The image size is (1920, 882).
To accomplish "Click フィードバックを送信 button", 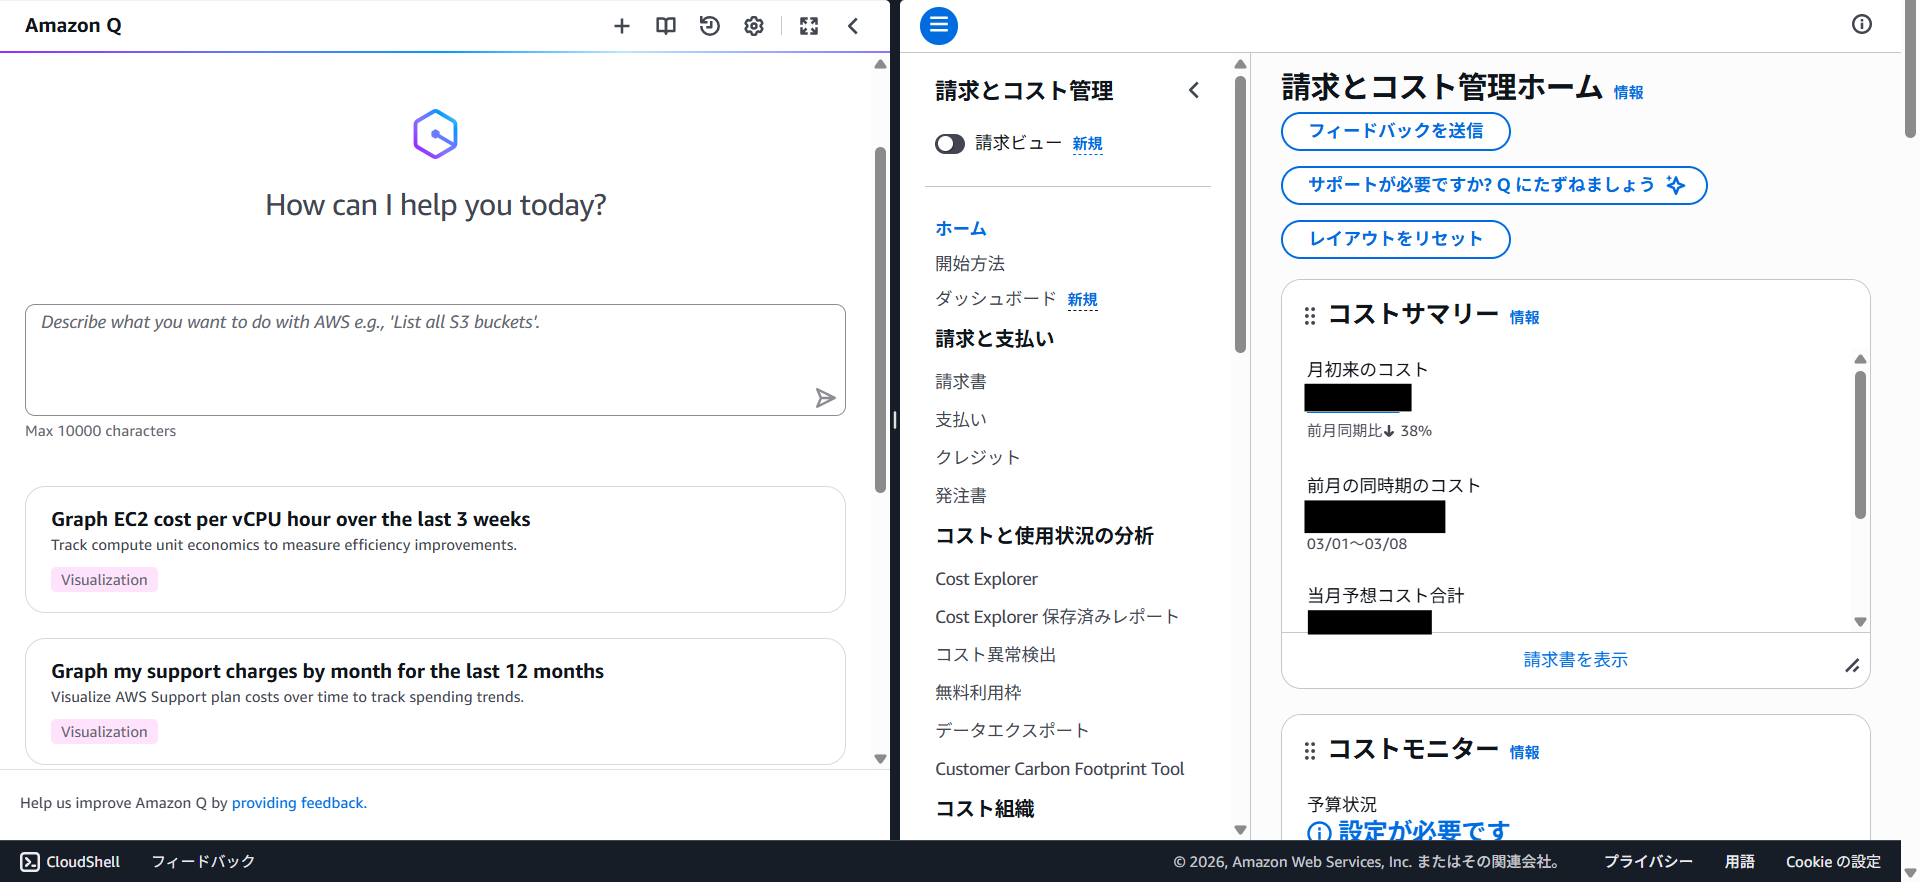I will click(1395, 131).
